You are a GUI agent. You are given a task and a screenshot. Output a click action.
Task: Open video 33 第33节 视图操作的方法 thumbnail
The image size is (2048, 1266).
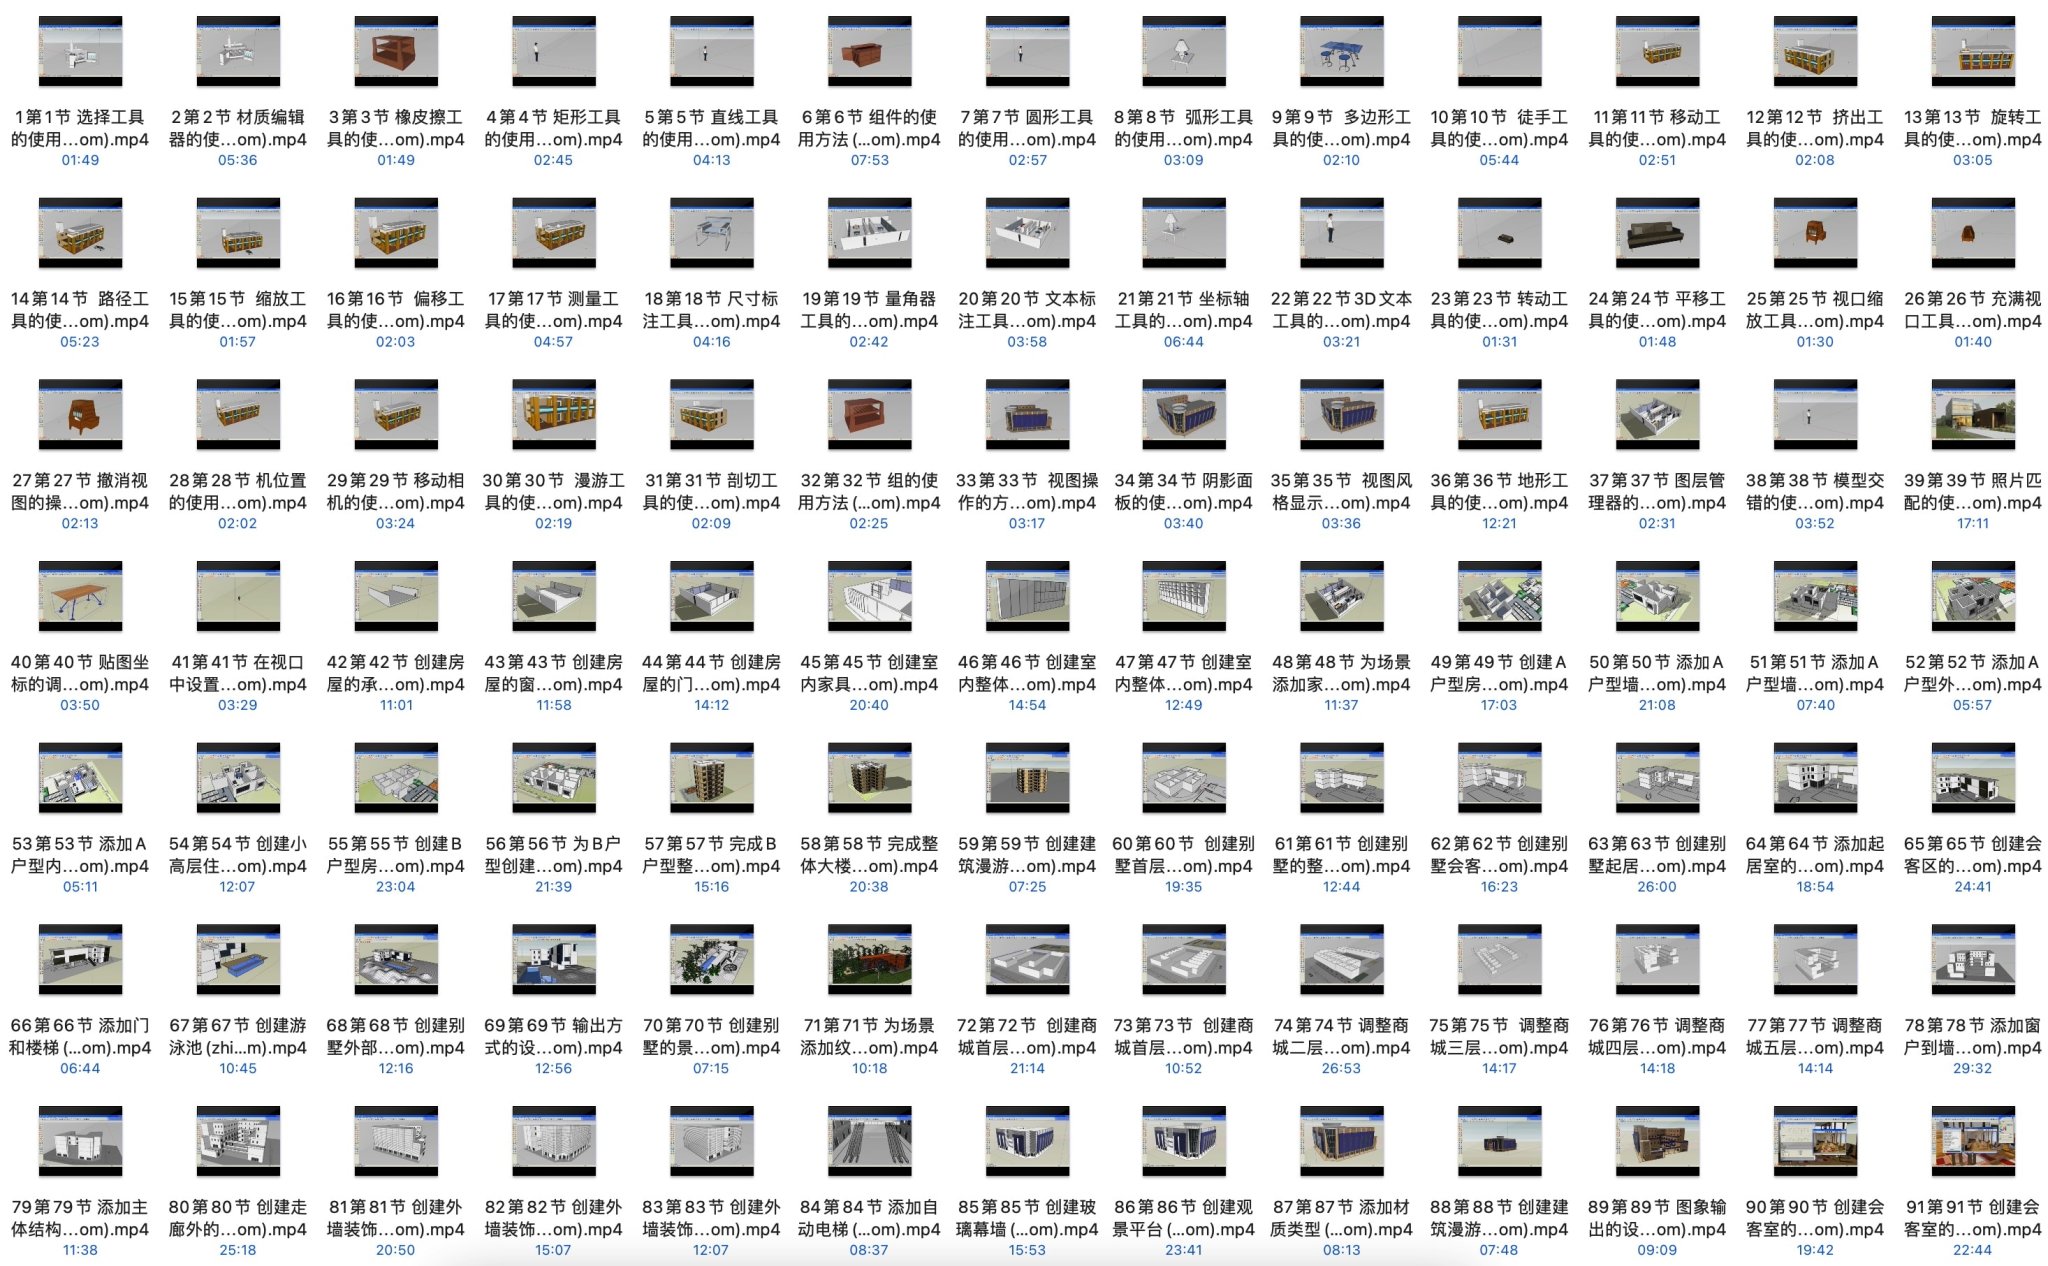(x=1027, y=415)
